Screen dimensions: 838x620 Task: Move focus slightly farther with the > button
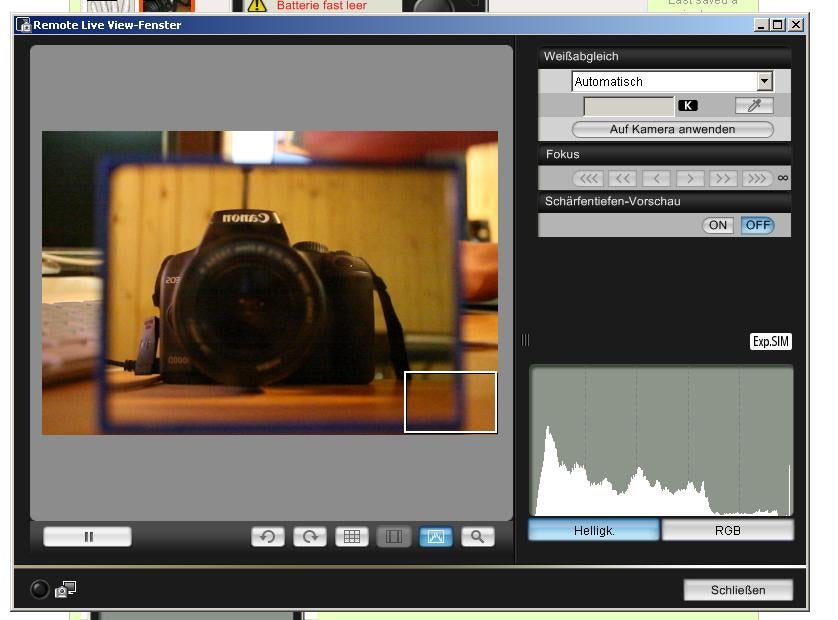690,179
